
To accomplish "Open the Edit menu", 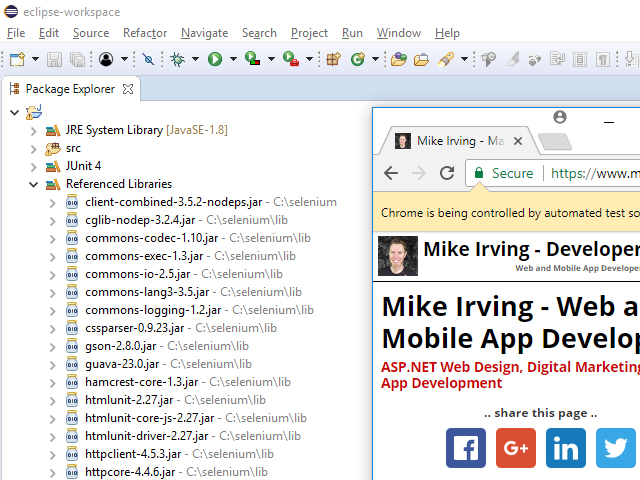I will pyautogui.click(x=49, y=33).
